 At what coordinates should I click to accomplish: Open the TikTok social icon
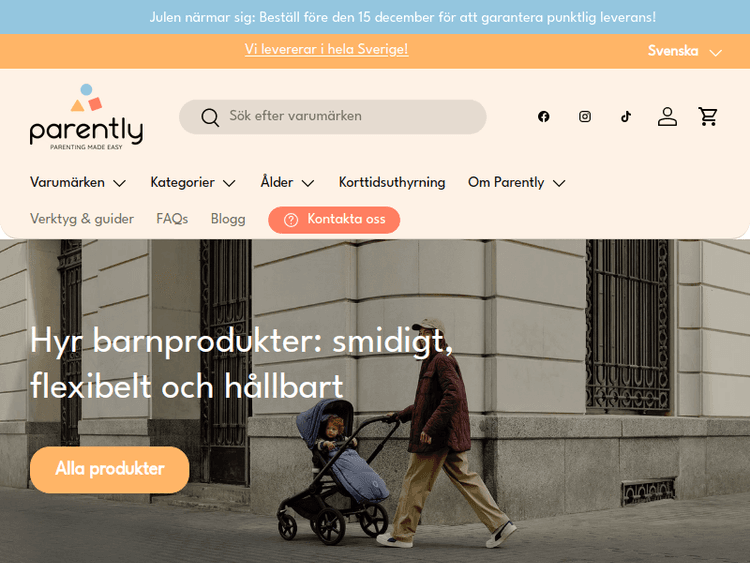[626, 116]
